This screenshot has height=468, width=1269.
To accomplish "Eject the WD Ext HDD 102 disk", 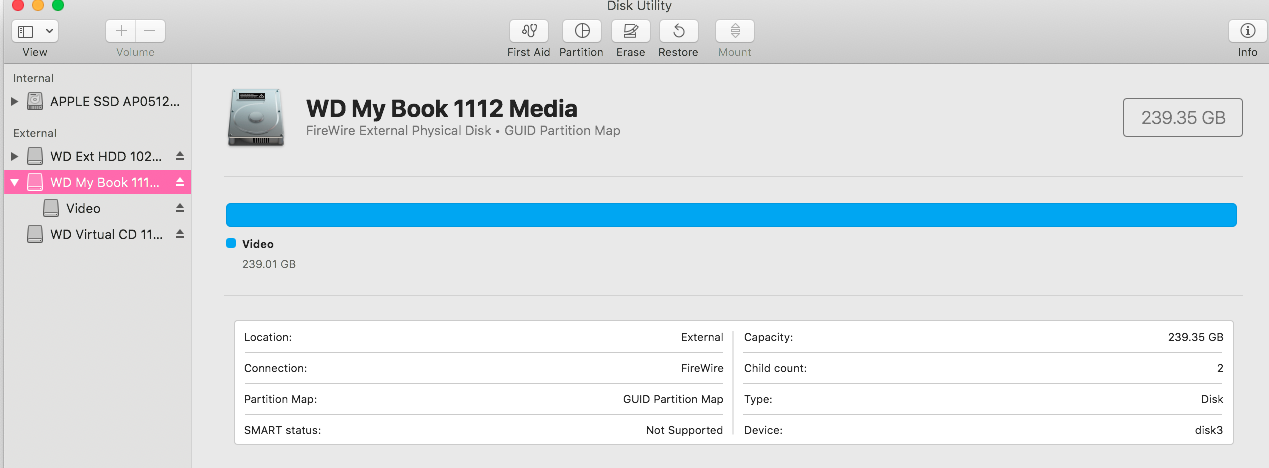I will tap(180, 156).
